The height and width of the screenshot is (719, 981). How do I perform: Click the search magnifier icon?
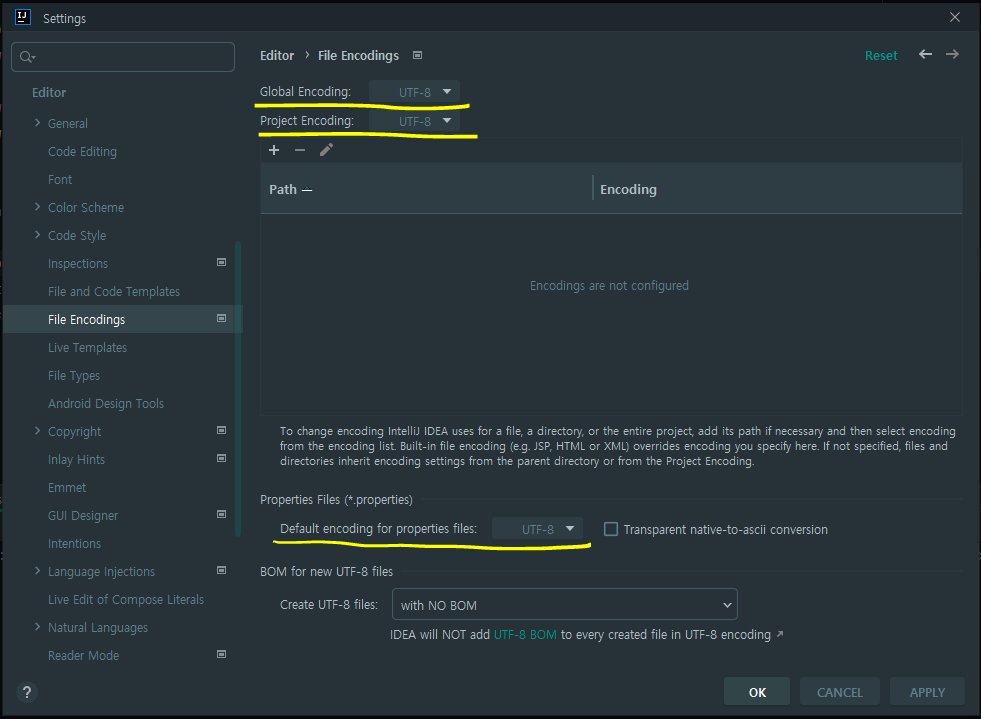tap(27, 57)
